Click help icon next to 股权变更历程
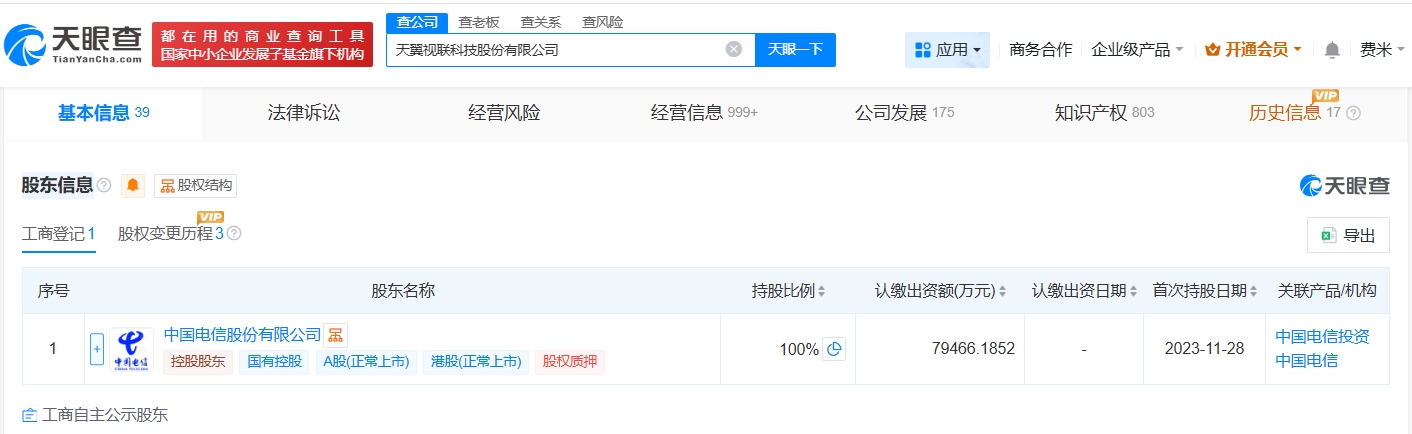Image resolution: width=1412 pixels, height=434 pixels. click(234, 234)
